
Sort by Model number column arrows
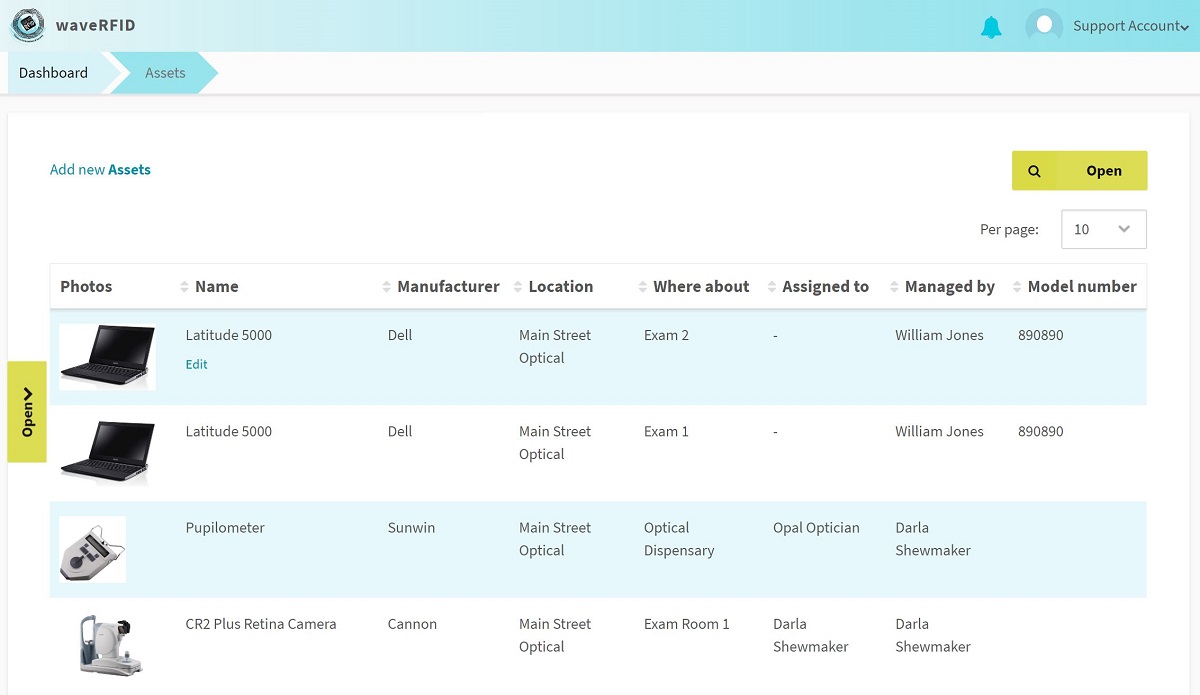point(1017,287)
